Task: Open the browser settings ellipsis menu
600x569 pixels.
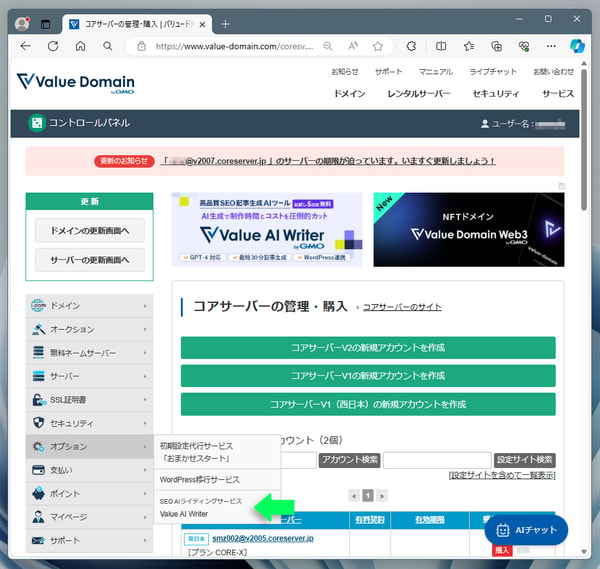Action: tap(551, 46)
